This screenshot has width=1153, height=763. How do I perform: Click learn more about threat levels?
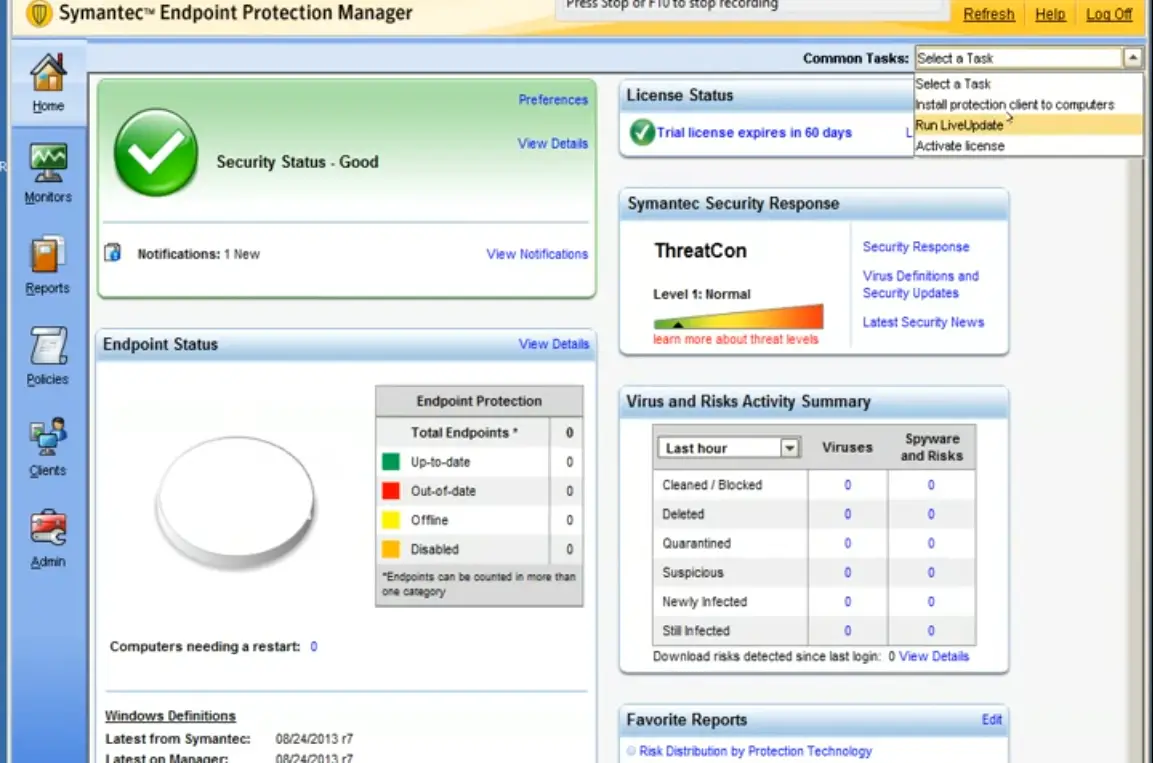click(736, 339)
